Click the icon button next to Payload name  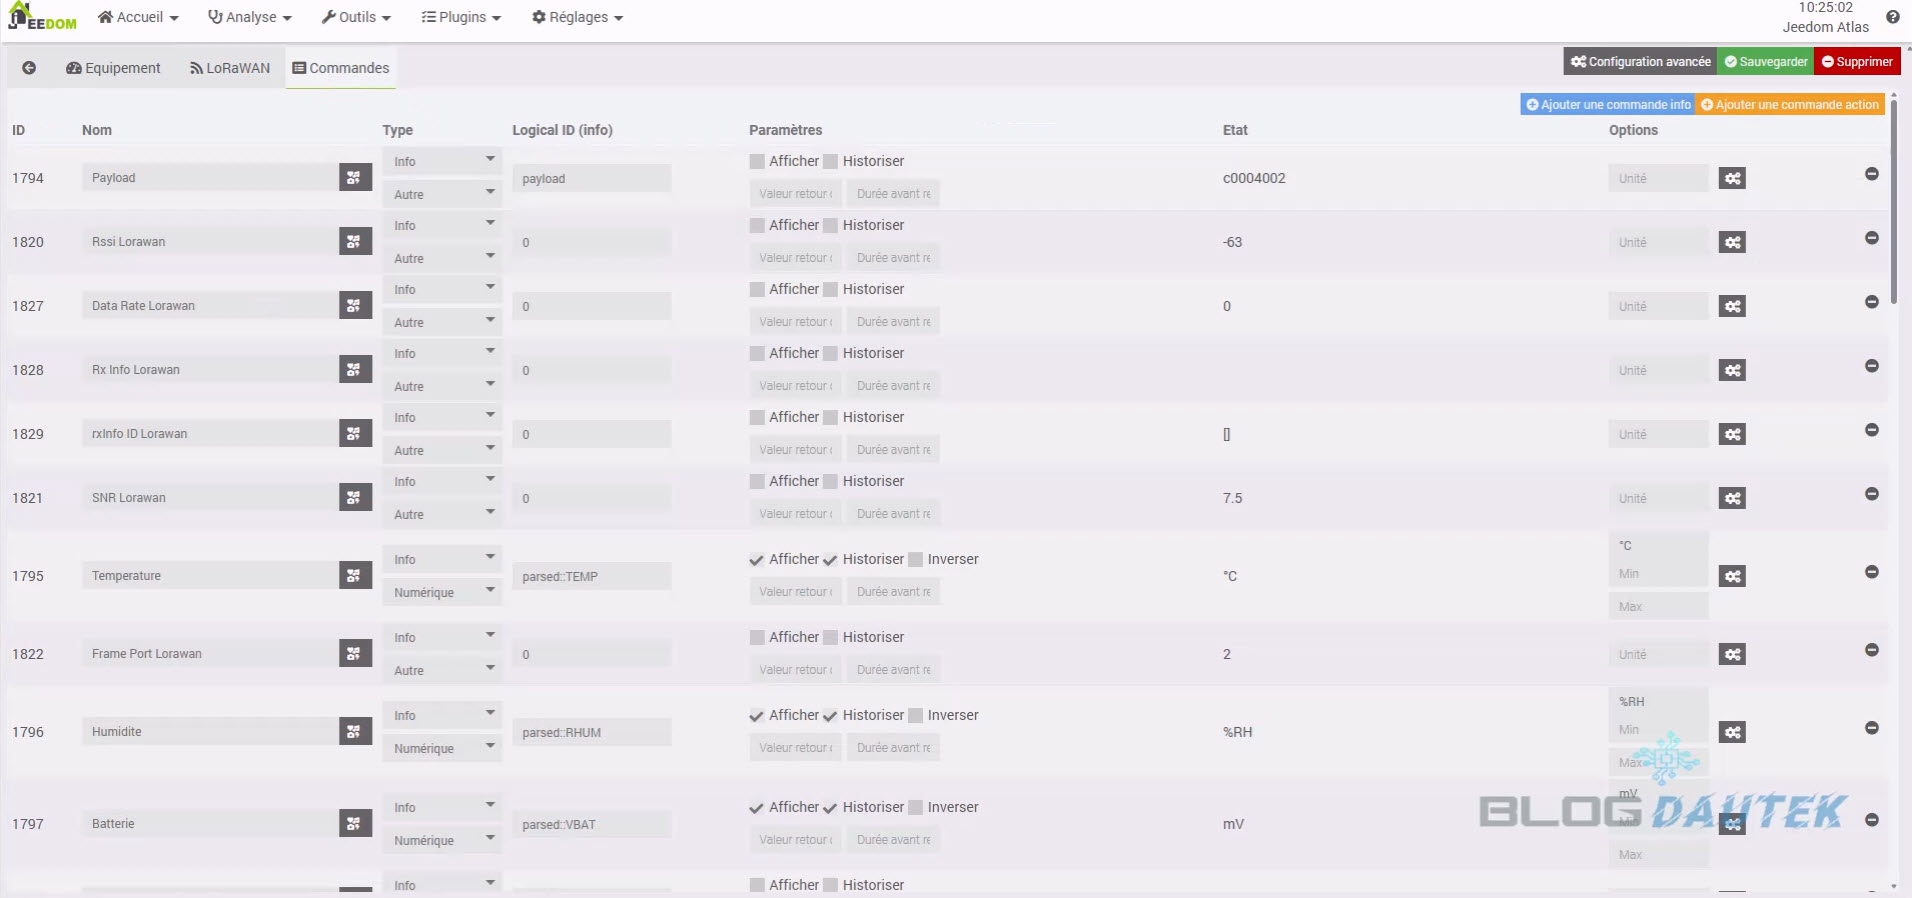coord(354,178)
